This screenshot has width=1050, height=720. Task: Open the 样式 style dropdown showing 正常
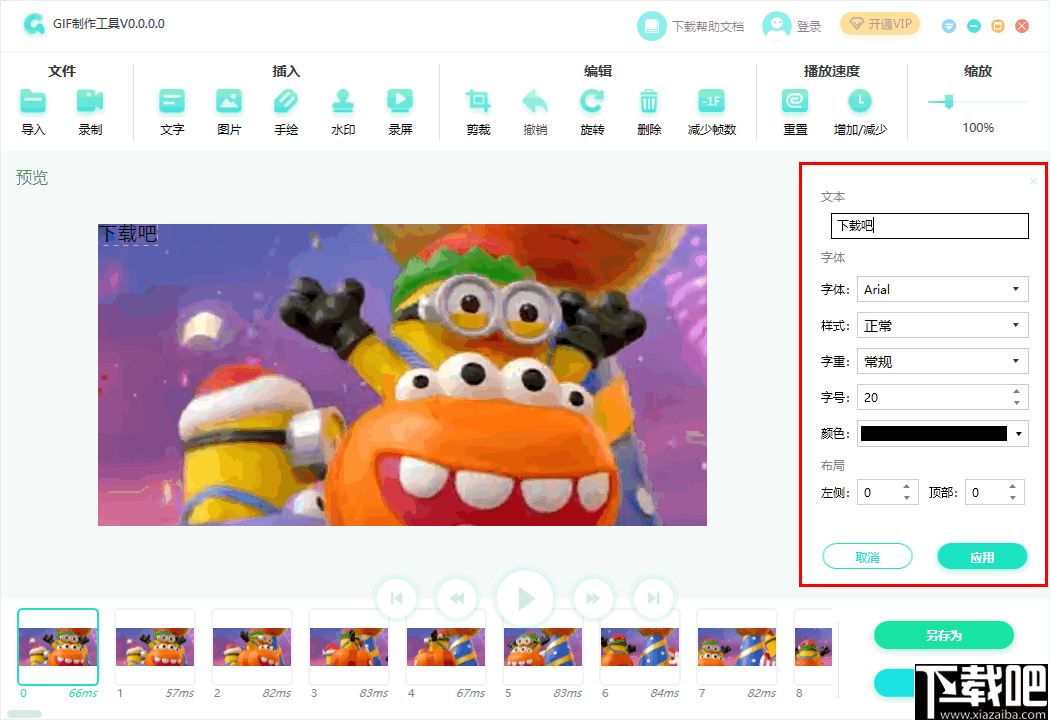pos(942,326)
